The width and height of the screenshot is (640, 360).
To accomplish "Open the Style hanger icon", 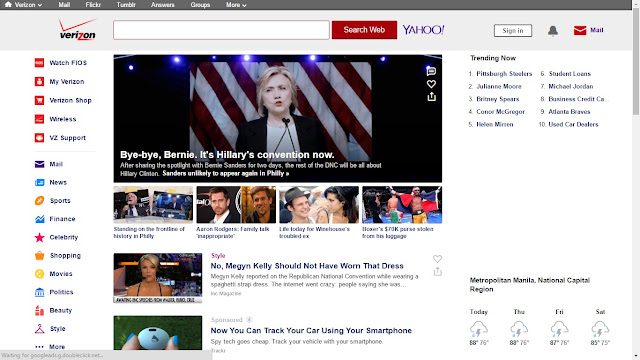I will pos(39,329).
